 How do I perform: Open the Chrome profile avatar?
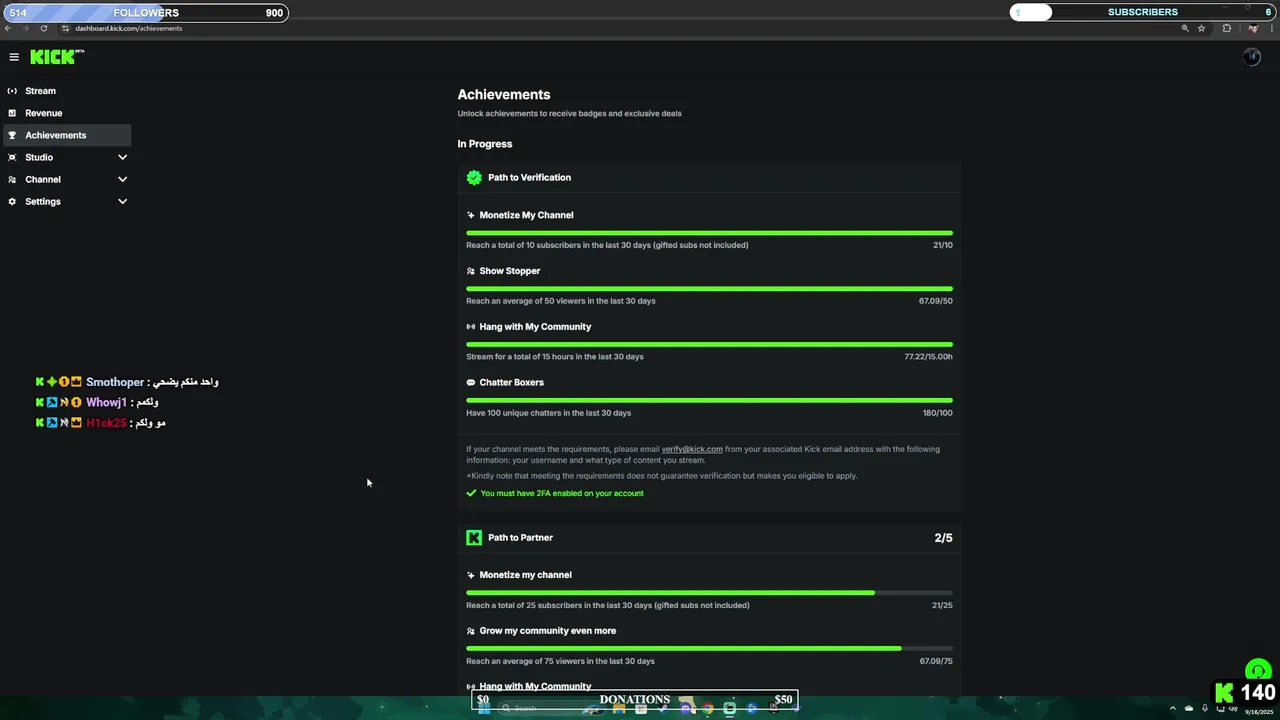1252,28
